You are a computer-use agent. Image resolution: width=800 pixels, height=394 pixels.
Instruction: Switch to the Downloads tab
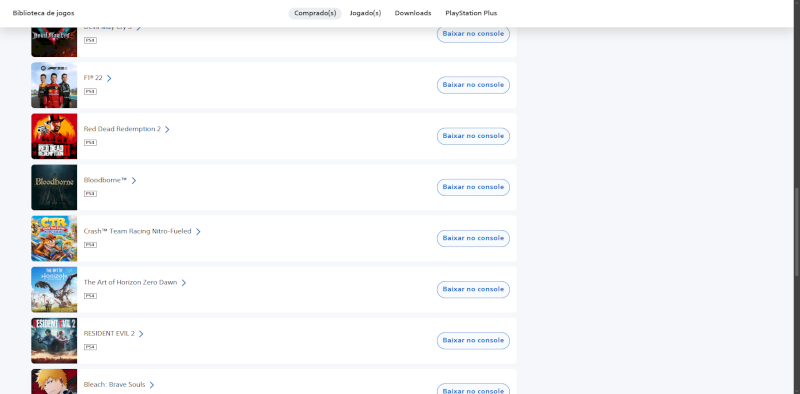(413, 13)
